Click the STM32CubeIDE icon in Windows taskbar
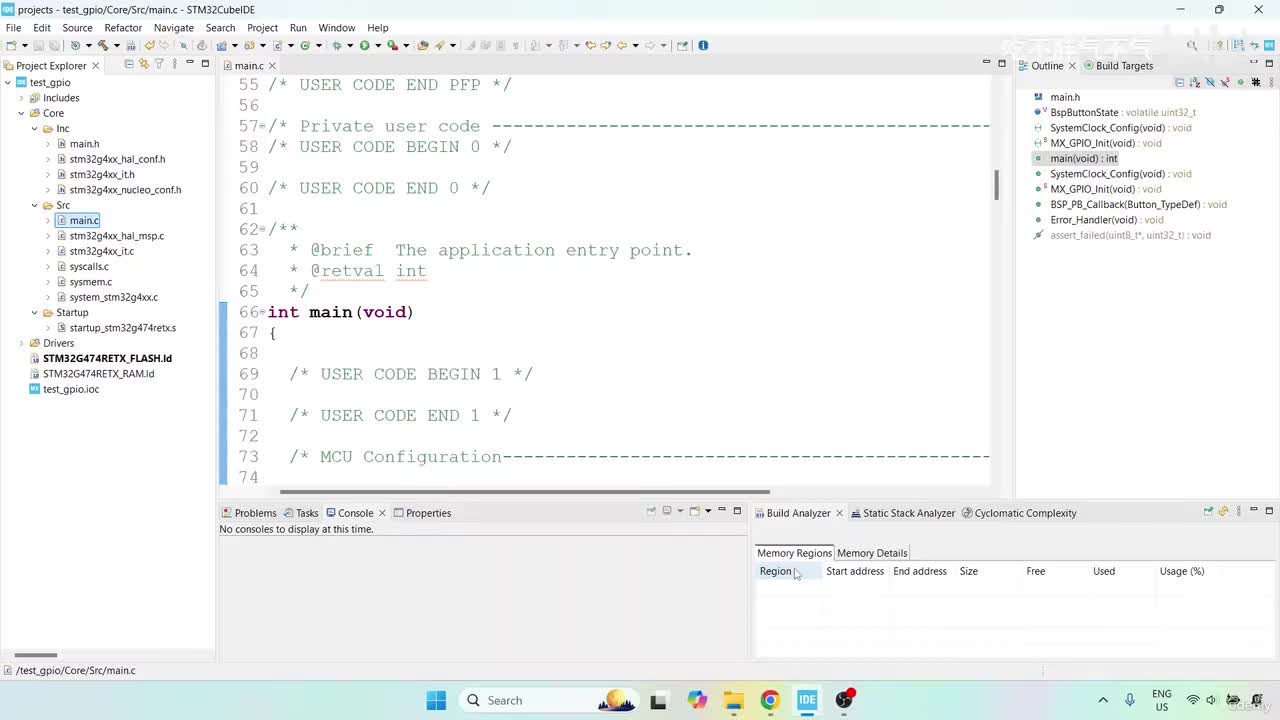Image resolution: width=1280 pixels, height=720 pixels. (807, 700)
